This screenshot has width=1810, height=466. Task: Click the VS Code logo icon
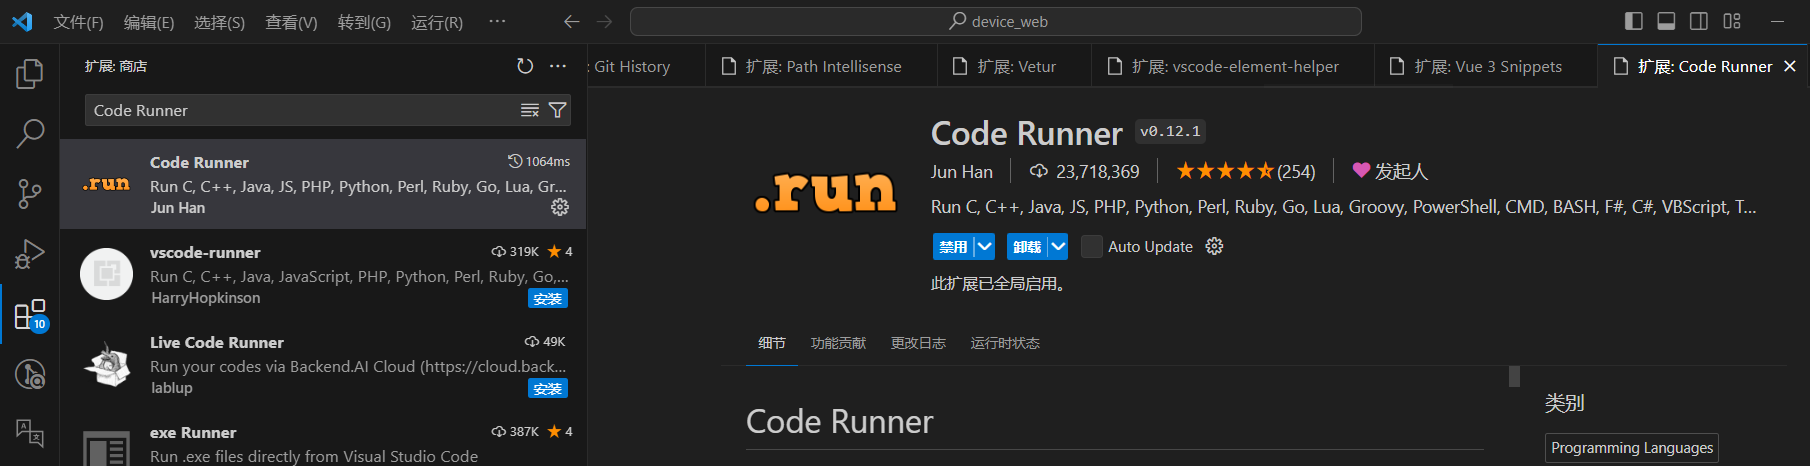click(x=22, y=21)
